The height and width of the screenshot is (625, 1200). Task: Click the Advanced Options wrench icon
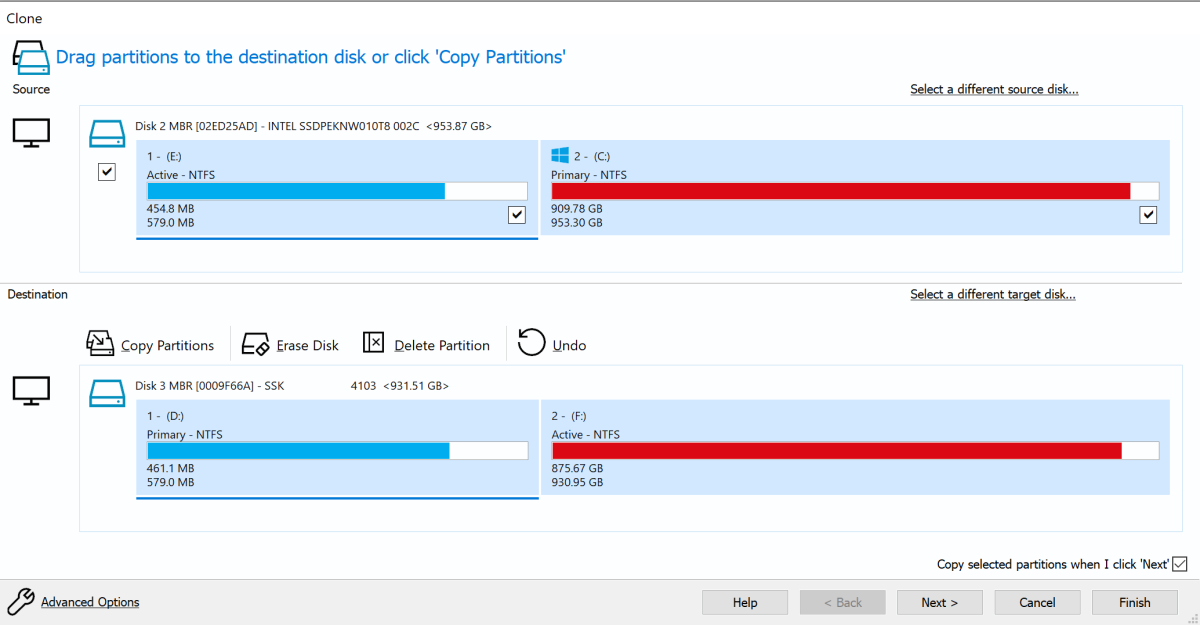(x=20, y=601)
